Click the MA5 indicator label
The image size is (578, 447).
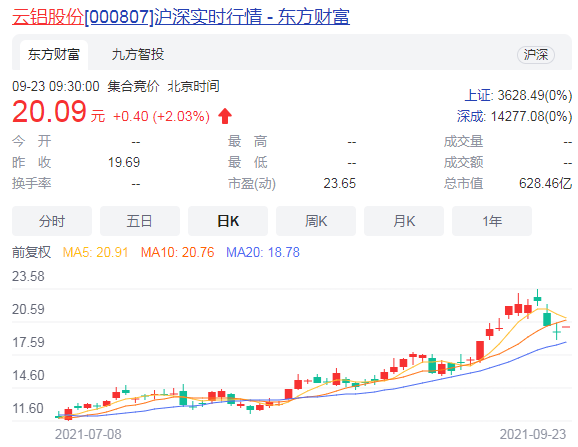tap(95, 252)
